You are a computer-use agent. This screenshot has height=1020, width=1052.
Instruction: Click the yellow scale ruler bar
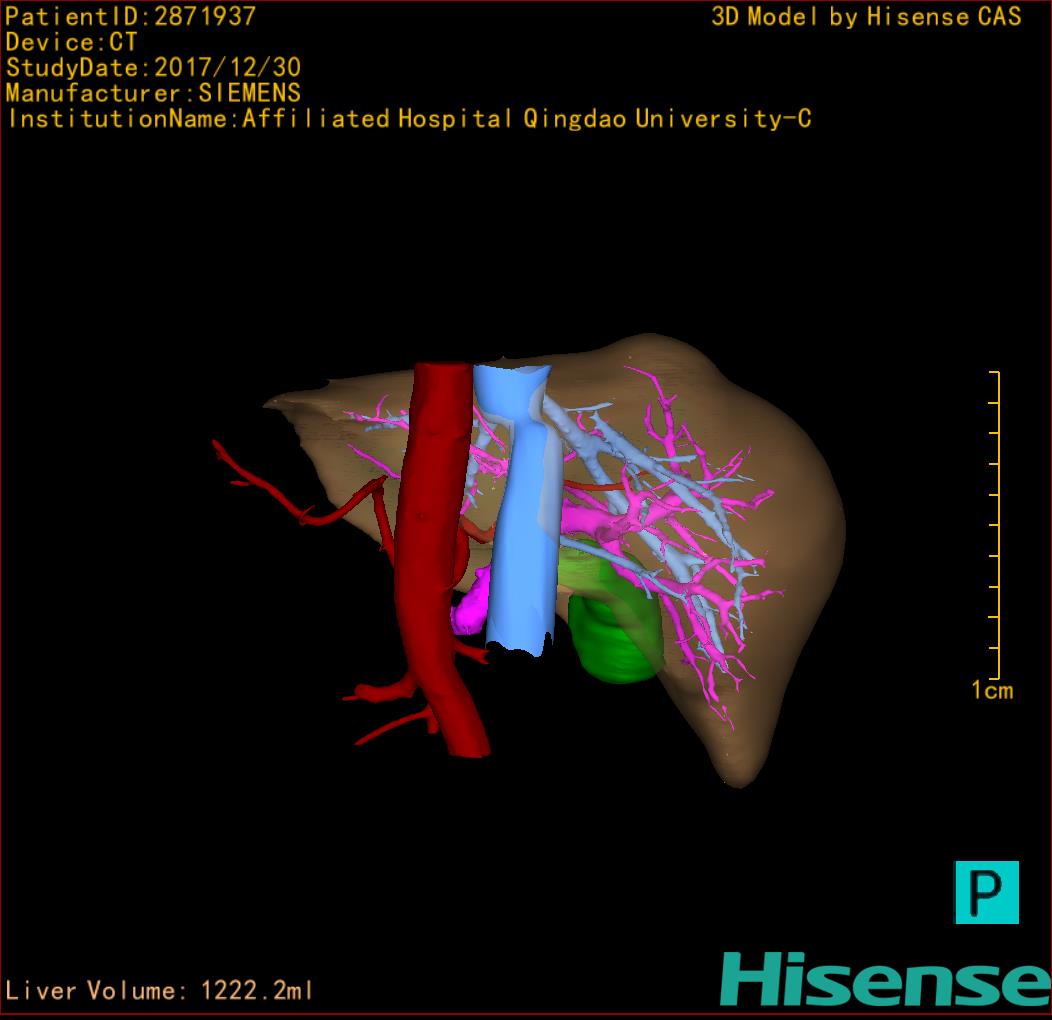996,525
